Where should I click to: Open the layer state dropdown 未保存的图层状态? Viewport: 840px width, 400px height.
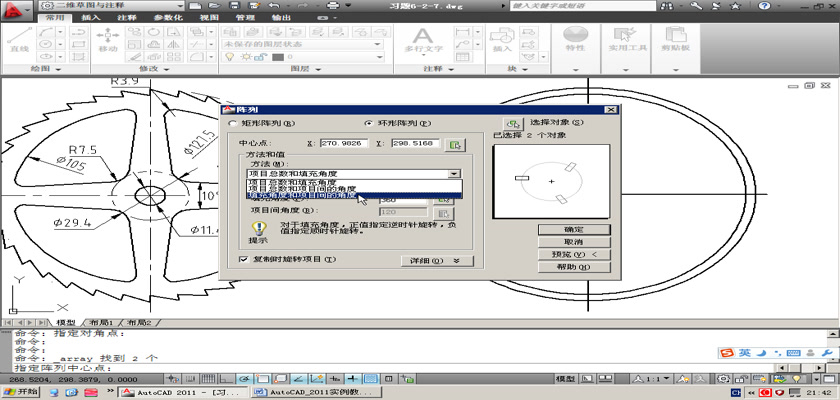(x=303, y=44)
